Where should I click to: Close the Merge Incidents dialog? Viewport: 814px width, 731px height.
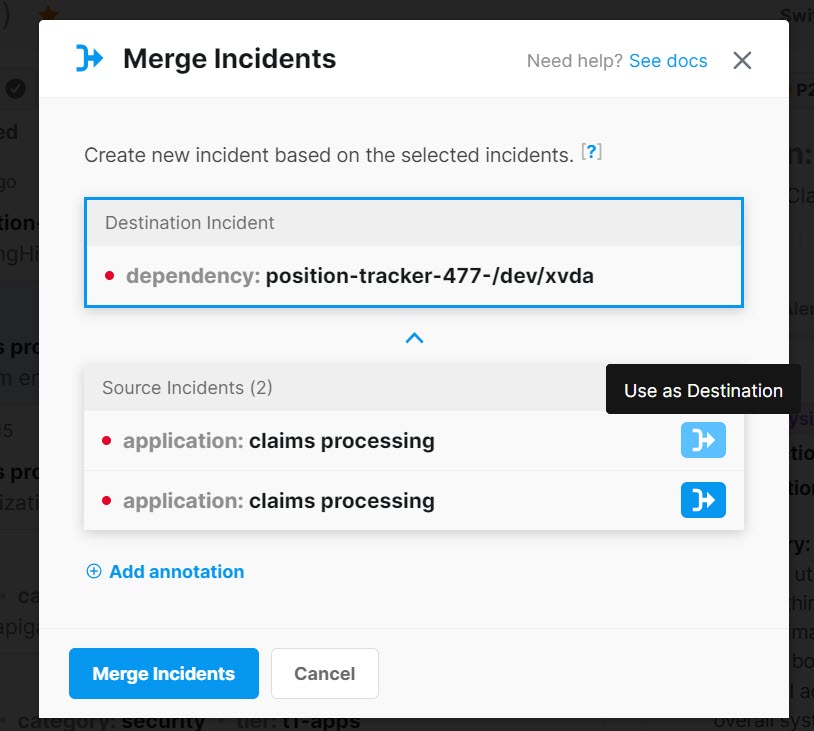[742, 60]
